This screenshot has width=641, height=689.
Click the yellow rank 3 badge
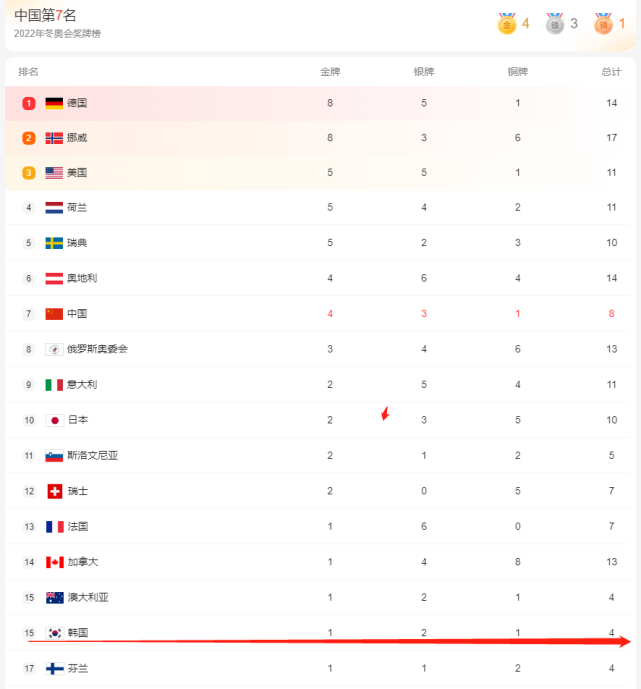coord(29,173)
